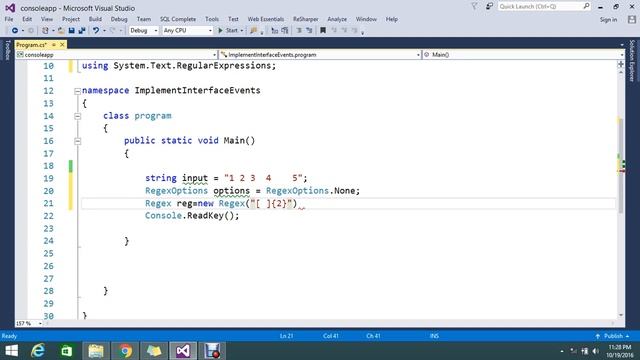Pin the Program.cs tab
The width and height of the screenshot is (640, 360).
[54, 45]
